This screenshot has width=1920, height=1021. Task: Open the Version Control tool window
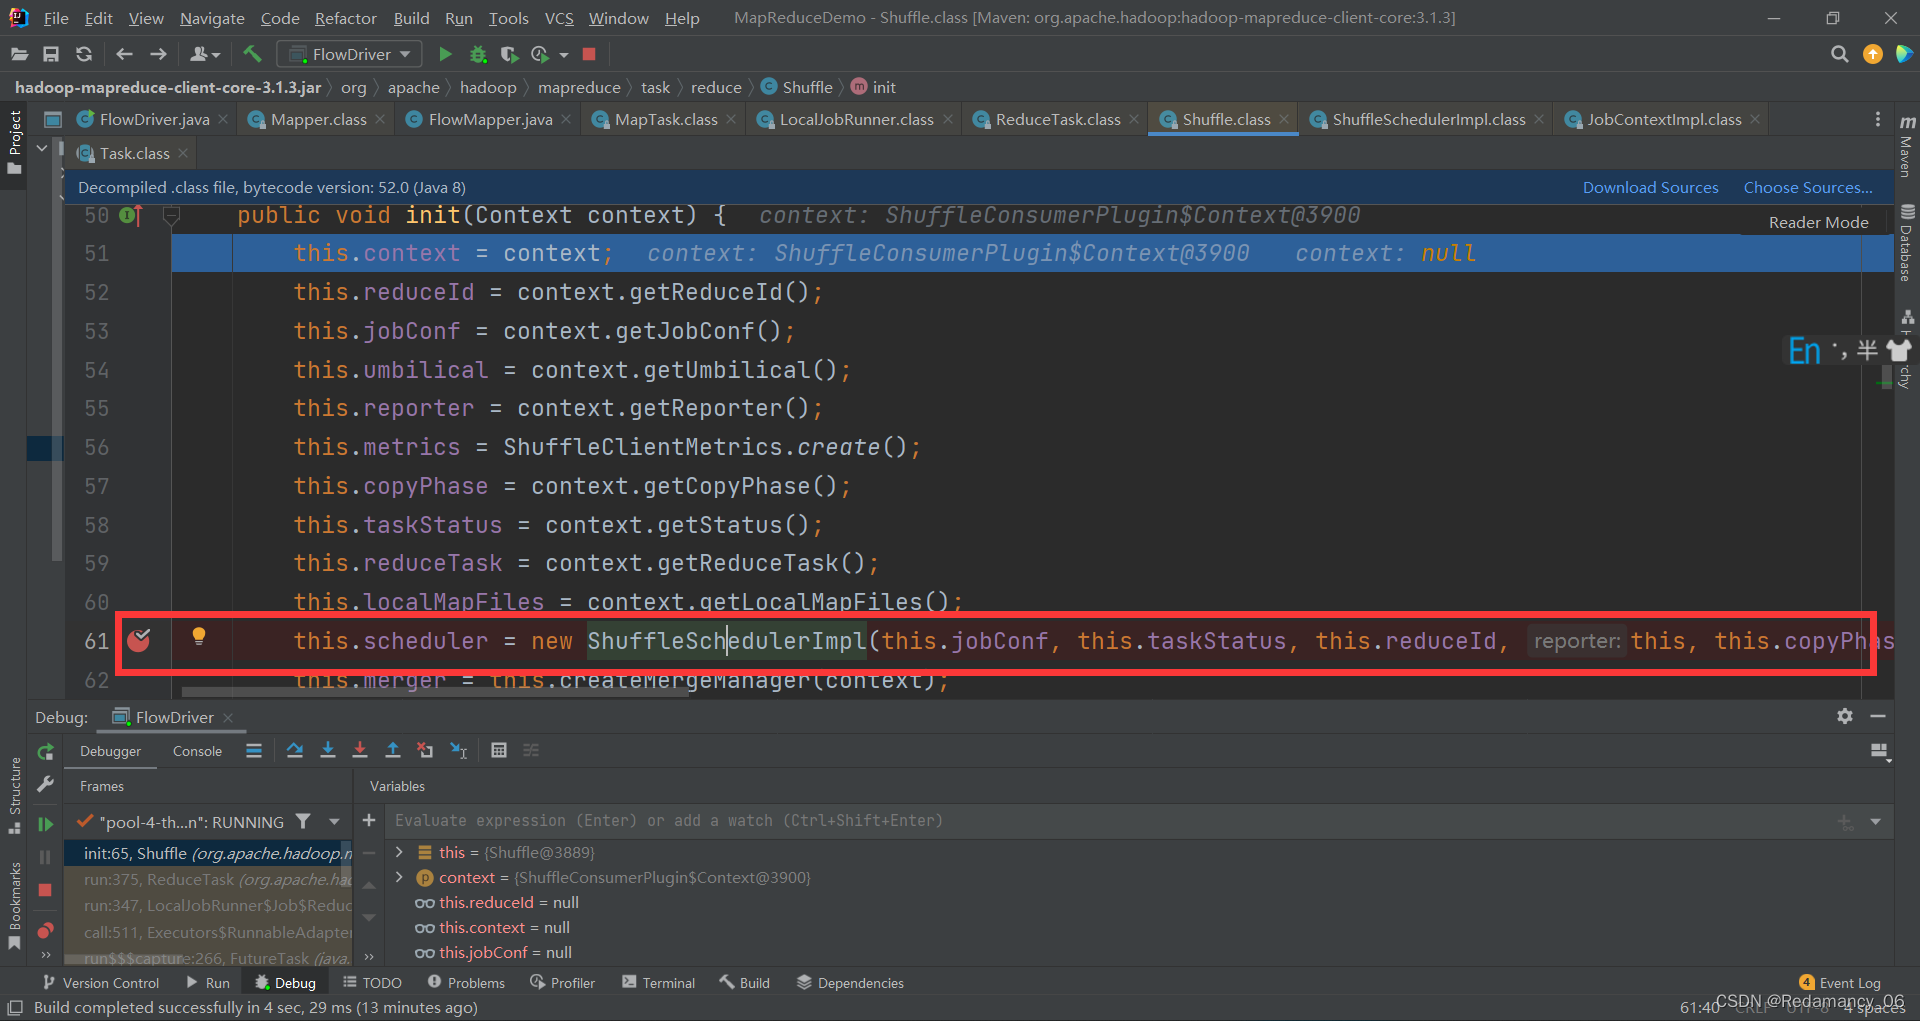(x=100, y=983)
